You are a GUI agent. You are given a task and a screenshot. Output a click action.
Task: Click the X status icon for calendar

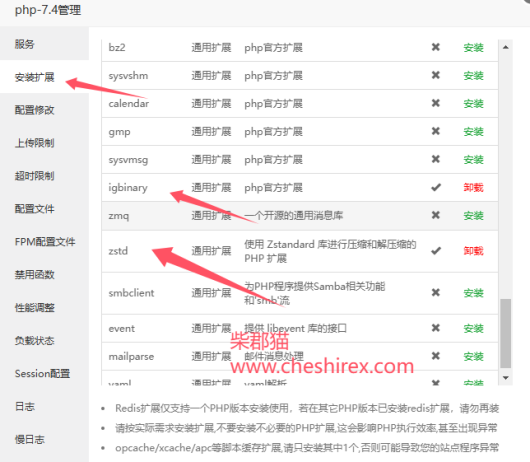pyautogui.click(x=436, y=103)
